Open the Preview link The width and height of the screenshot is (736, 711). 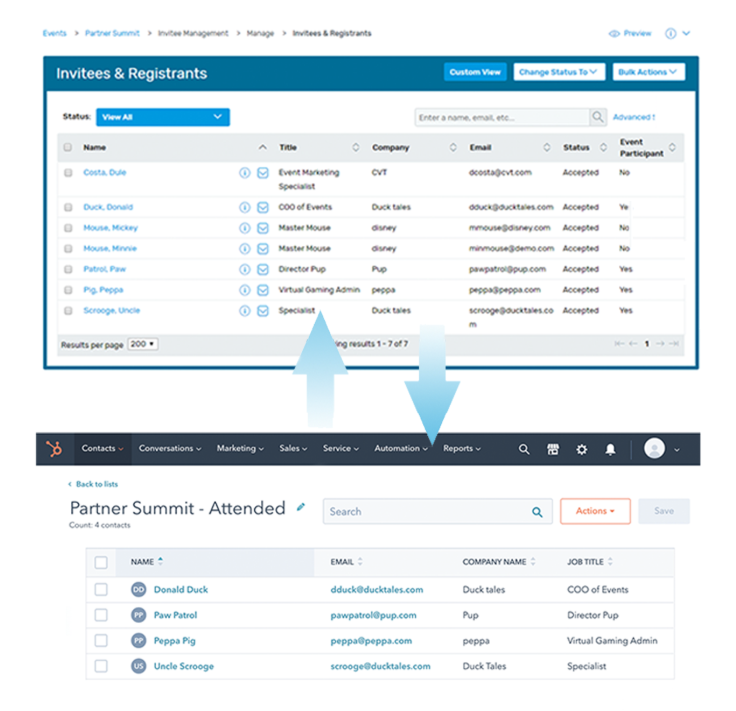pos(630,33)
